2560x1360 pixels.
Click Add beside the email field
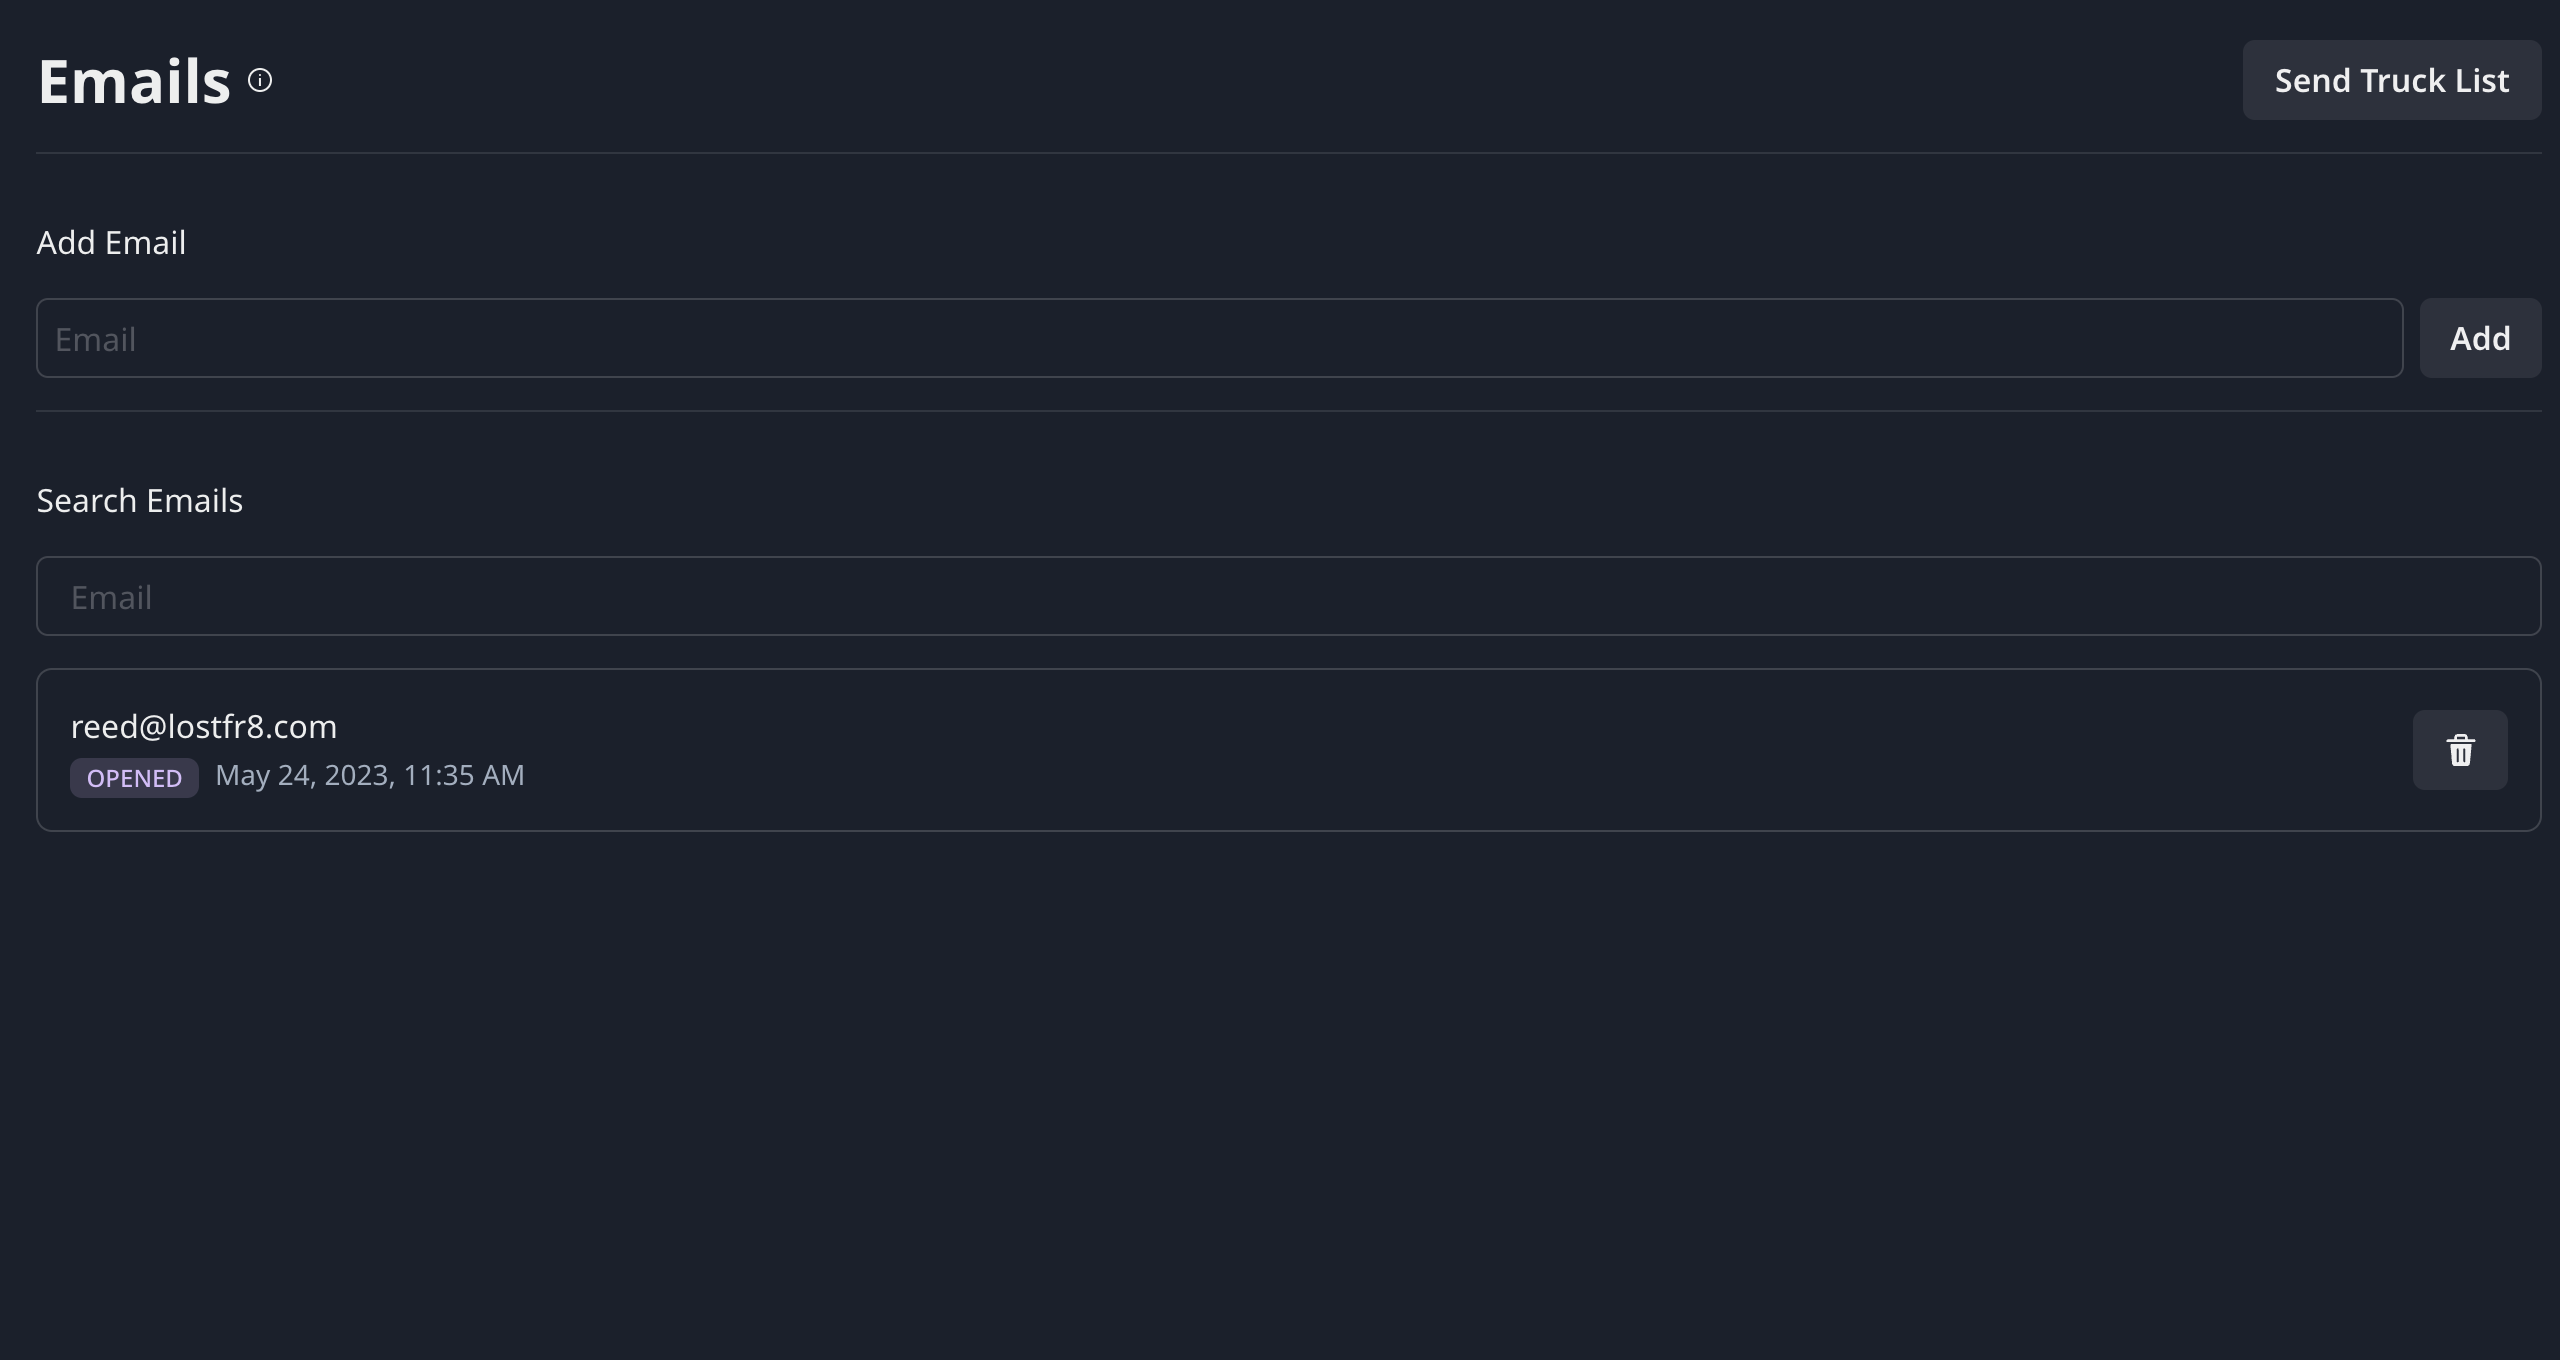click(x=2480, y=338)
